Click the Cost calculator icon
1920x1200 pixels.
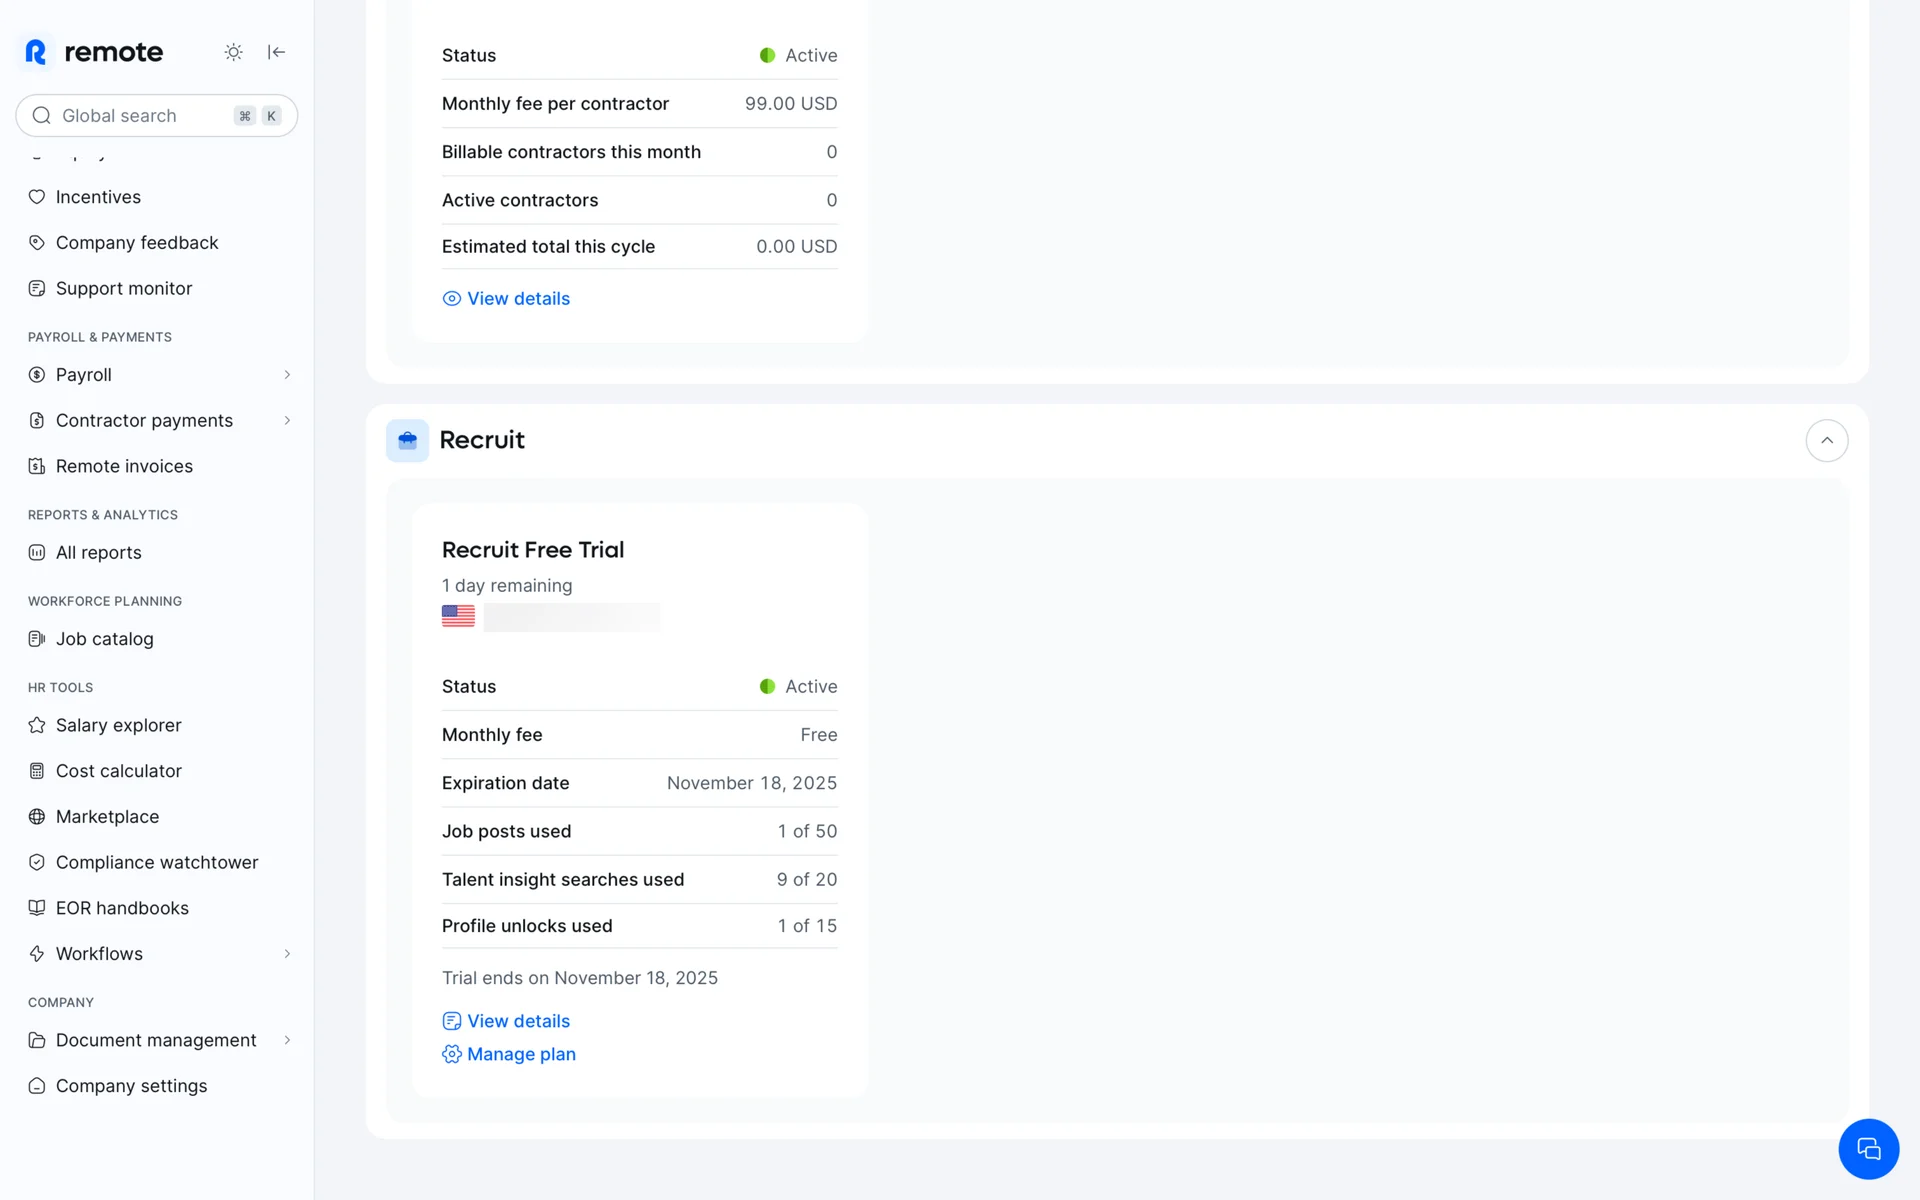click(37, 771)
